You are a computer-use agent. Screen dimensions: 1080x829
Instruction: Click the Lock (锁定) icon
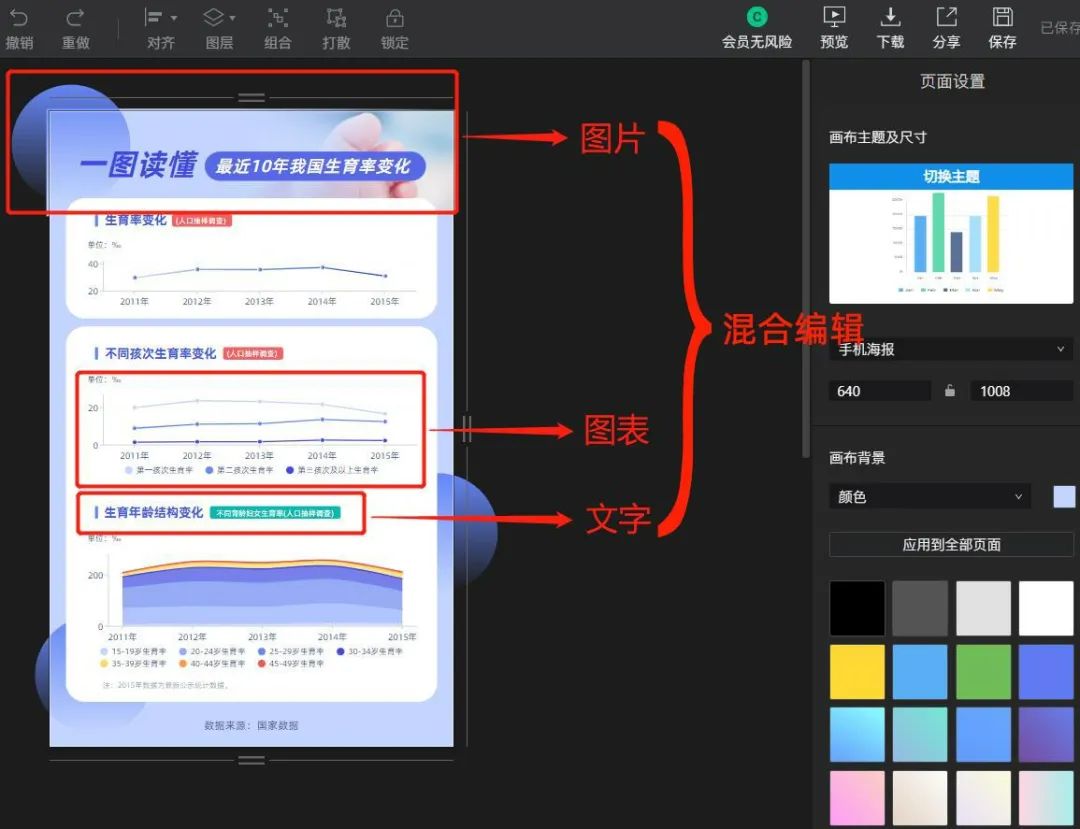[395, 18]
